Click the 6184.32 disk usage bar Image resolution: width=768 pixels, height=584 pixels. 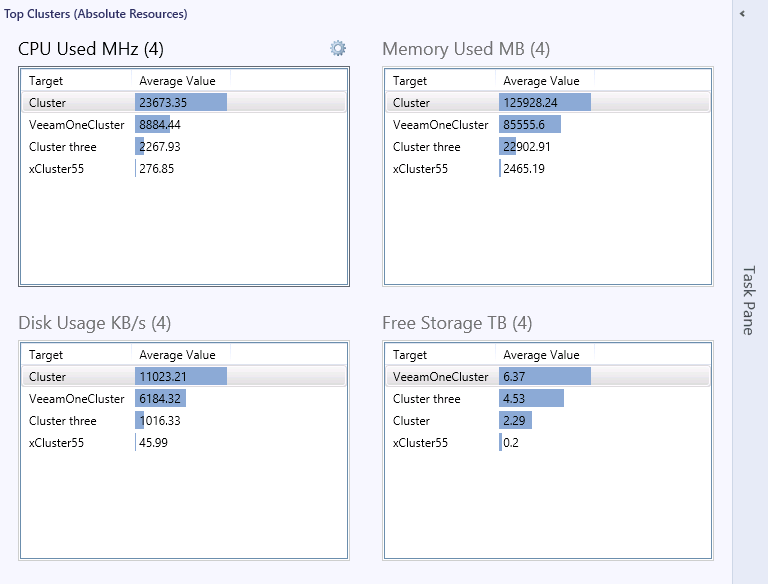pyautogui.click(x=160, y=399)
